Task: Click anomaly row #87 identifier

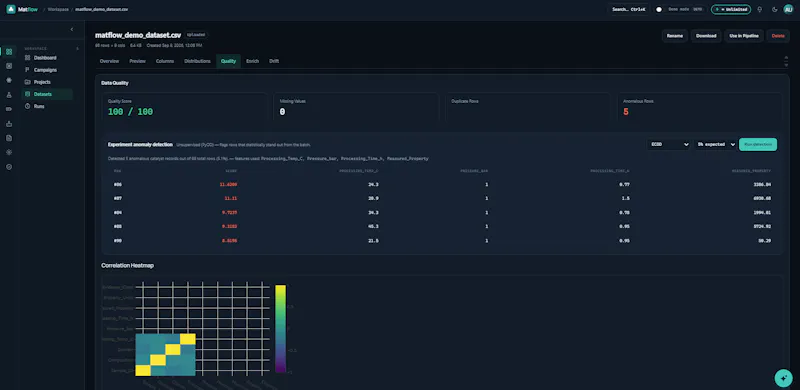Action: (x=118, y=198)
